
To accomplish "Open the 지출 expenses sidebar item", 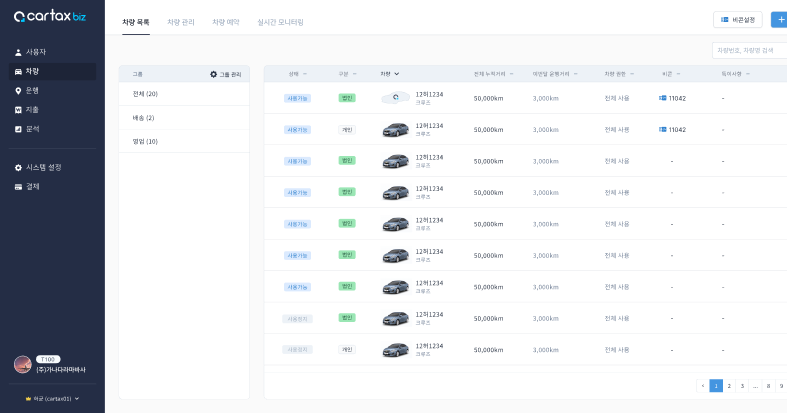I will pyautogui.click(x=52, y=110).
